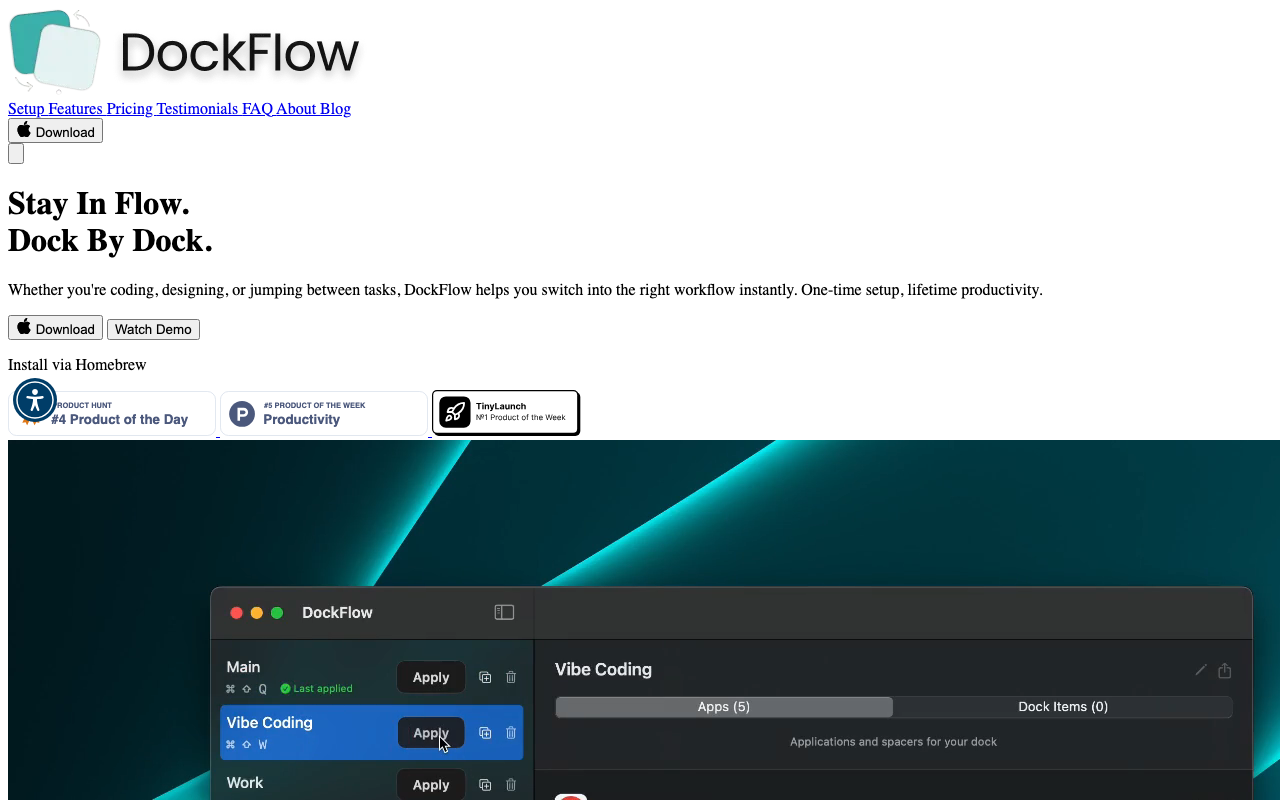This screenshot has width=1280, height=800.
Task: Apply the Main dock preset
Action: tap(431, 677)
